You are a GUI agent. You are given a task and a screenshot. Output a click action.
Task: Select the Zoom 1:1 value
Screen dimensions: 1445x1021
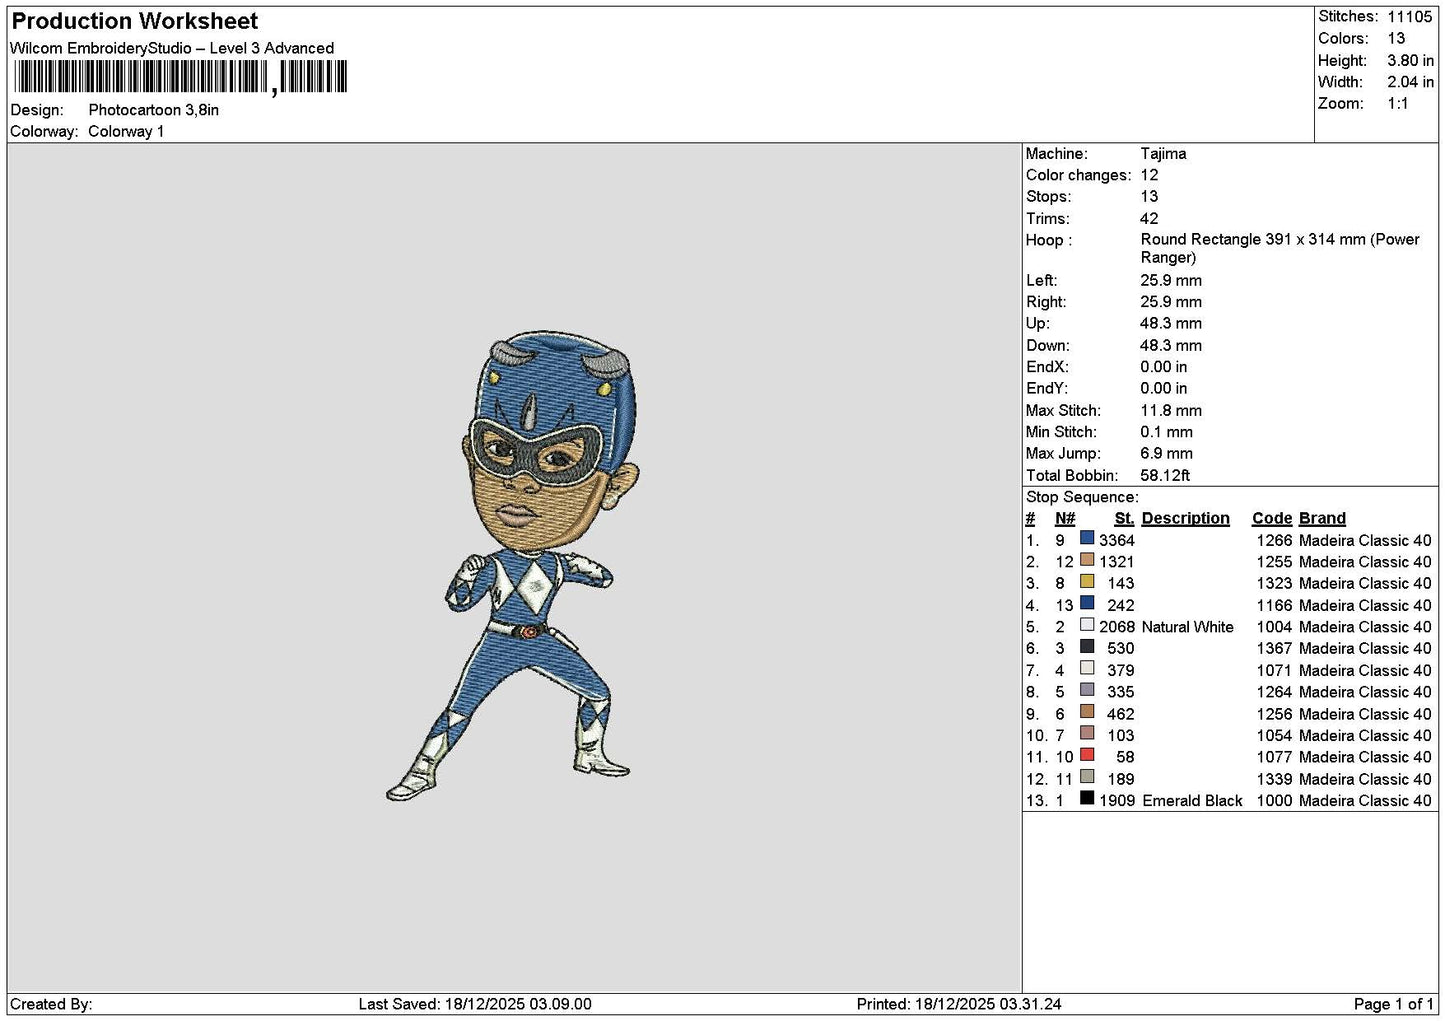(x=1397, y=104)
